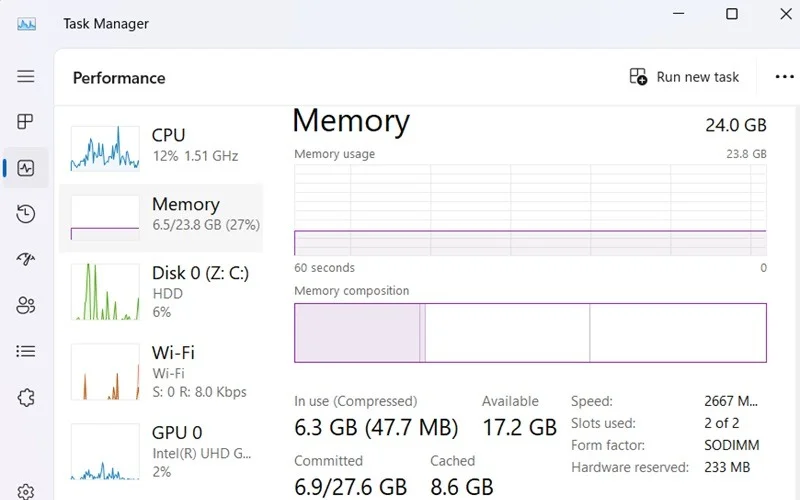The height and width of the screenshot is (500, 800).
Task: Click the Intel(R) UHD G... GPU name
Action: 202,453
